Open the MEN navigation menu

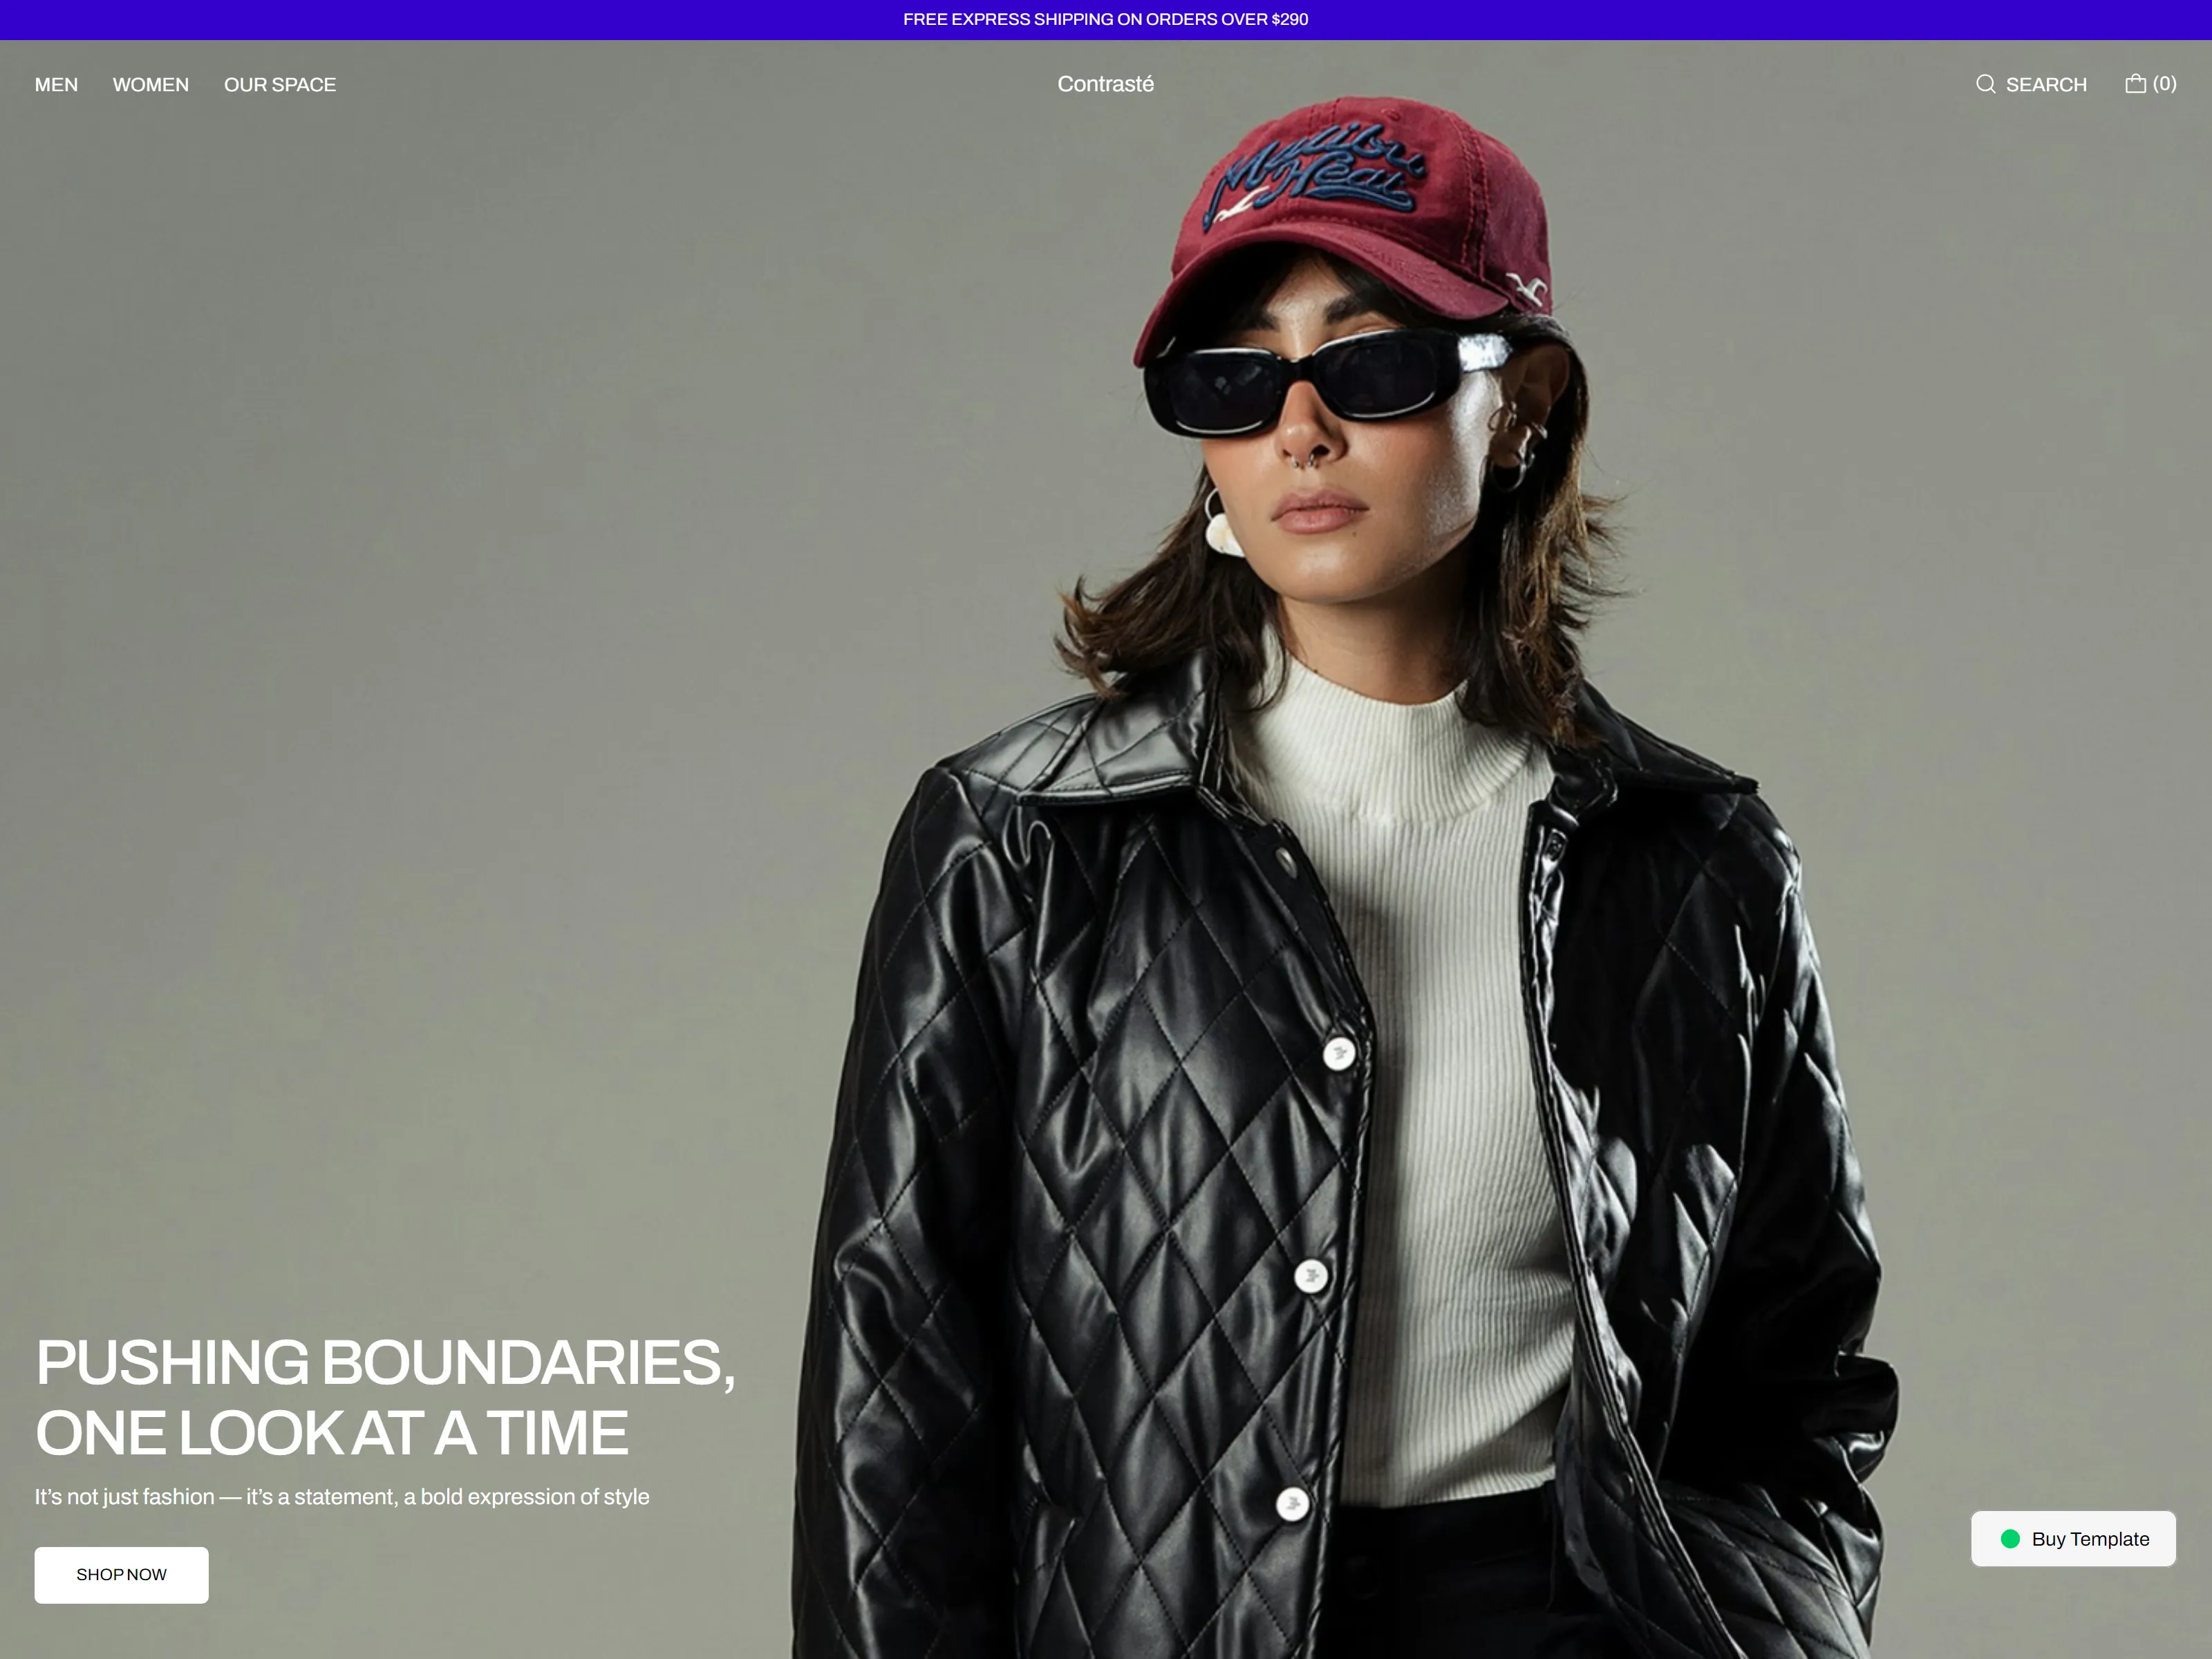56,85
